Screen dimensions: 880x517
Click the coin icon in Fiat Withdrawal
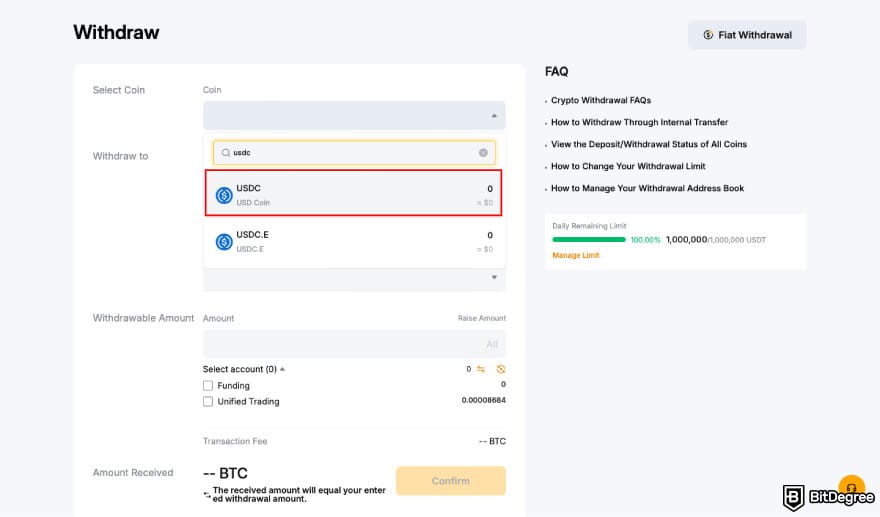click(708, 35)
